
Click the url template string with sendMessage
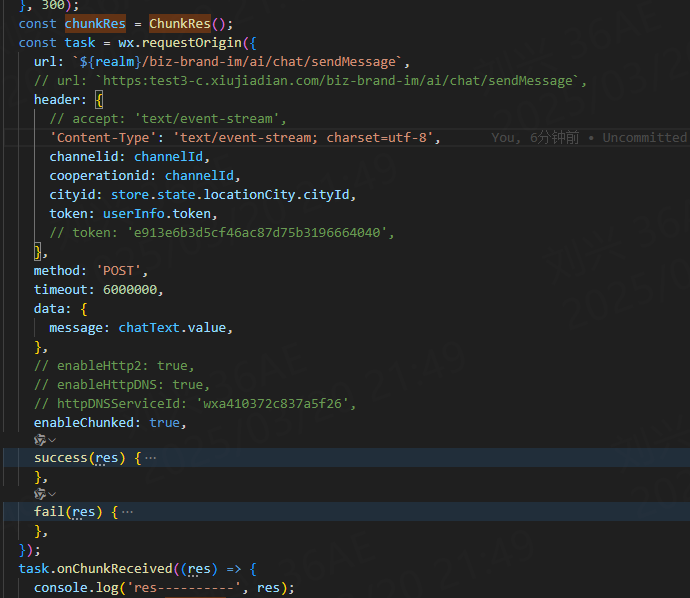pyautogui.click(x=237, y=62)
